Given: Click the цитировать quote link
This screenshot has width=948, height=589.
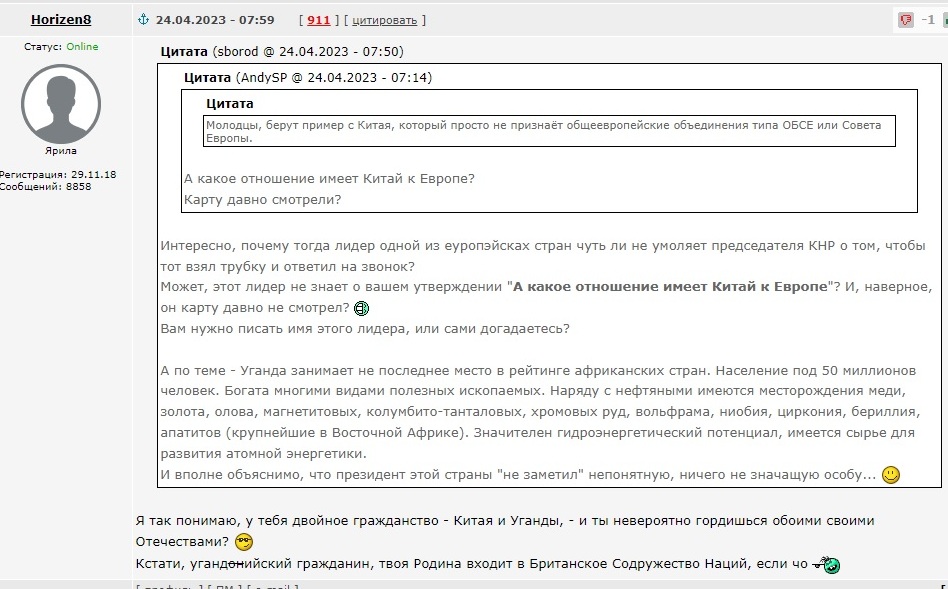Looking at the screenshot, I should [x=385, y=20].
